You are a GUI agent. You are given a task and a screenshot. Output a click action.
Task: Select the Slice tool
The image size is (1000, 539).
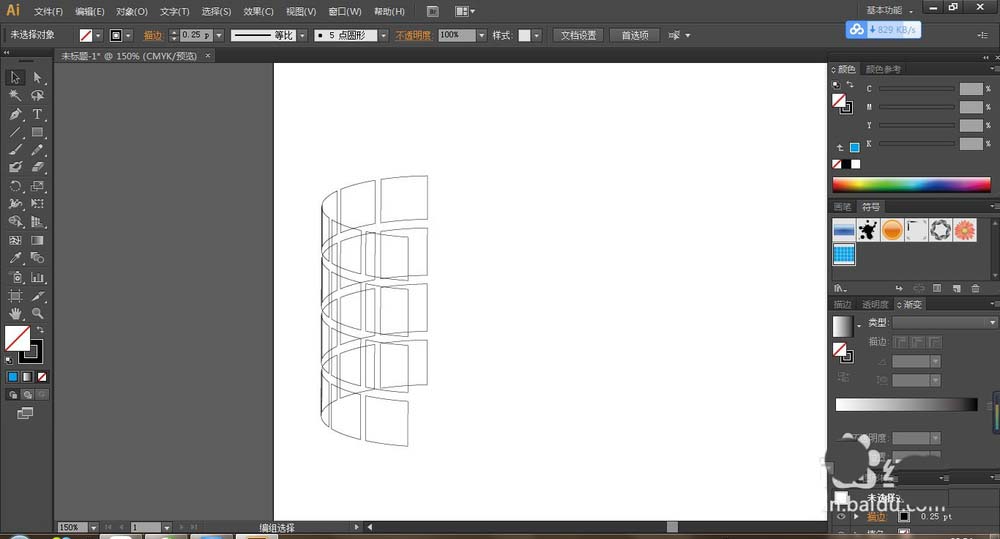click(38, 296)
